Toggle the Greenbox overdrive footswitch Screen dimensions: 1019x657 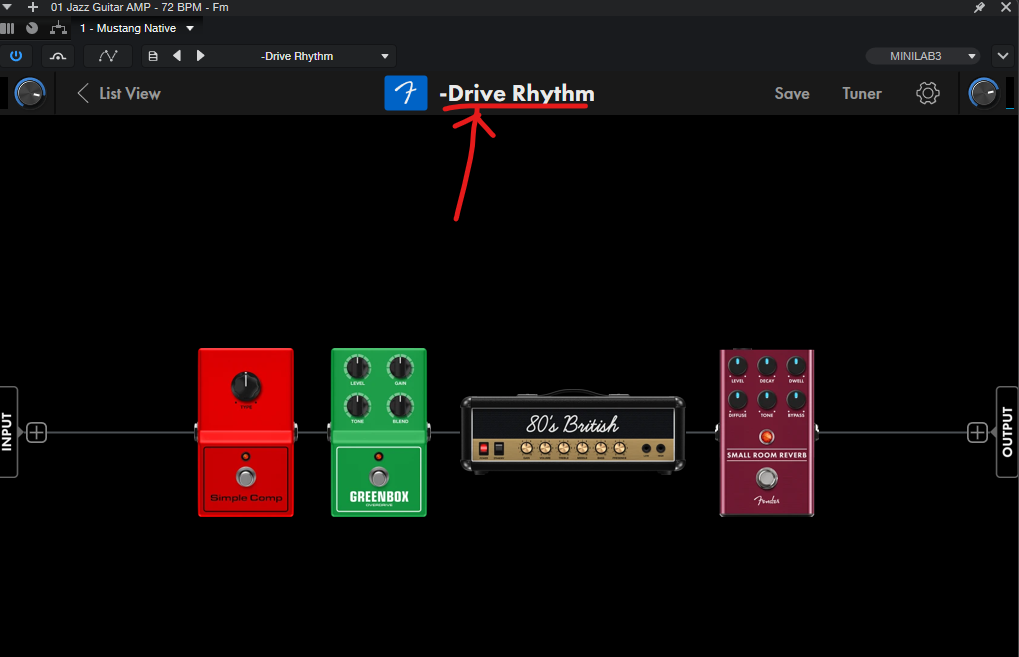378,474
